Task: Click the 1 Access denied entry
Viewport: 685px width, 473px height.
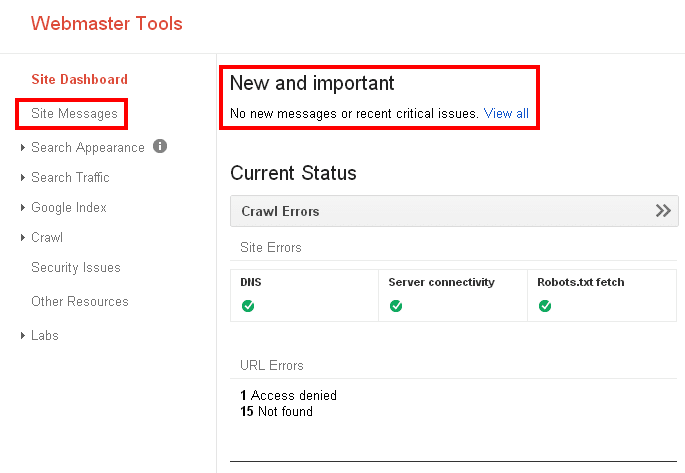Action: point(288,395)
